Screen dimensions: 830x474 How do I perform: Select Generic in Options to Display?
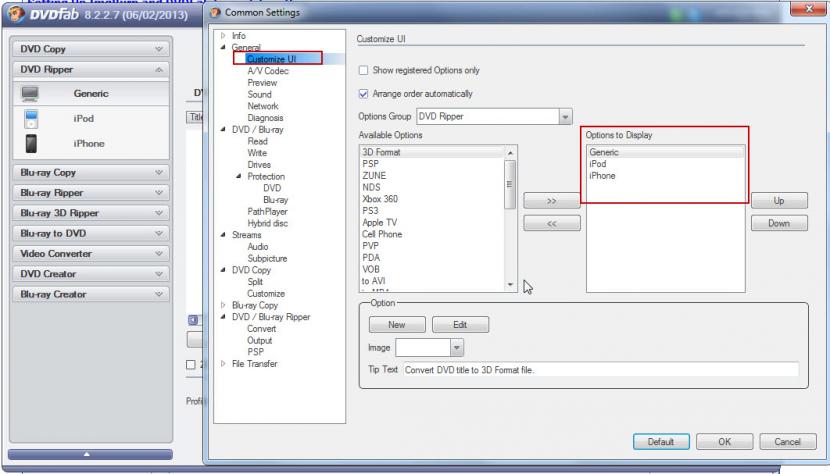(665, 152)
